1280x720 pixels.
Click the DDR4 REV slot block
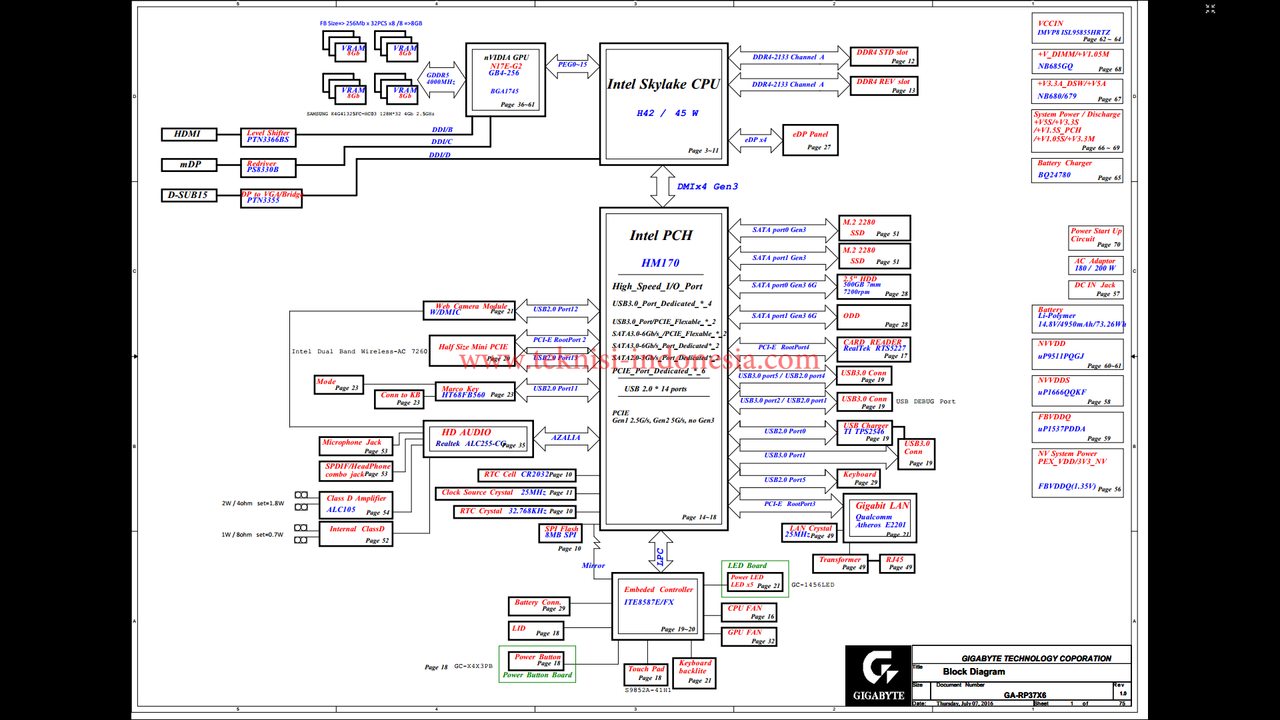pos(884,86)
